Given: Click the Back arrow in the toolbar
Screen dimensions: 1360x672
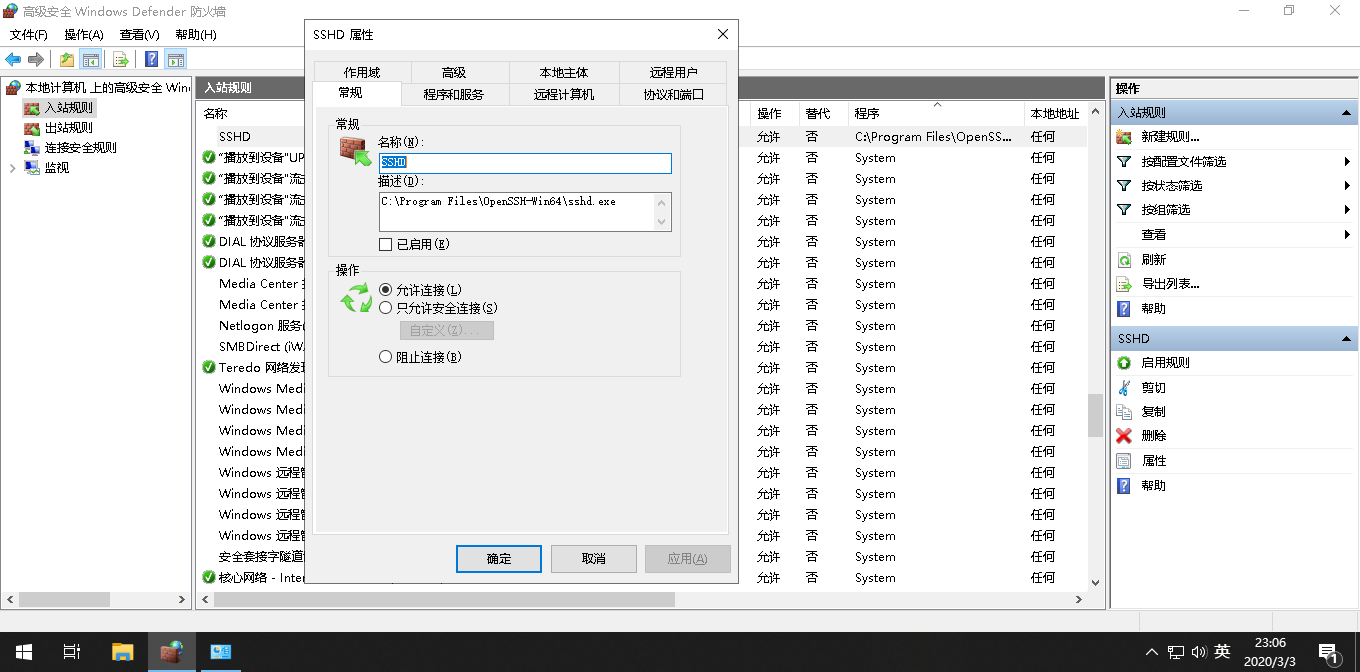Looking at the screenshot, I should (13, 59).
